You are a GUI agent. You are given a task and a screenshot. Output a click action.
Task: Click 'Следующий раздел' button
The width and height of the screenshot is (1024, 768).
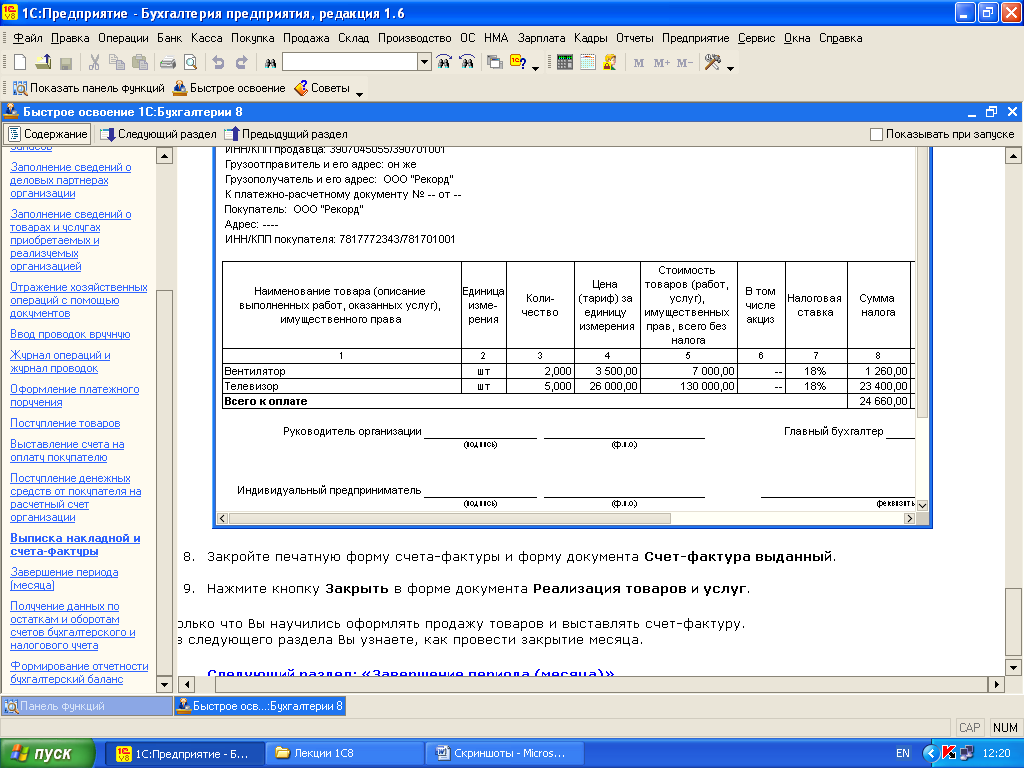158,134
